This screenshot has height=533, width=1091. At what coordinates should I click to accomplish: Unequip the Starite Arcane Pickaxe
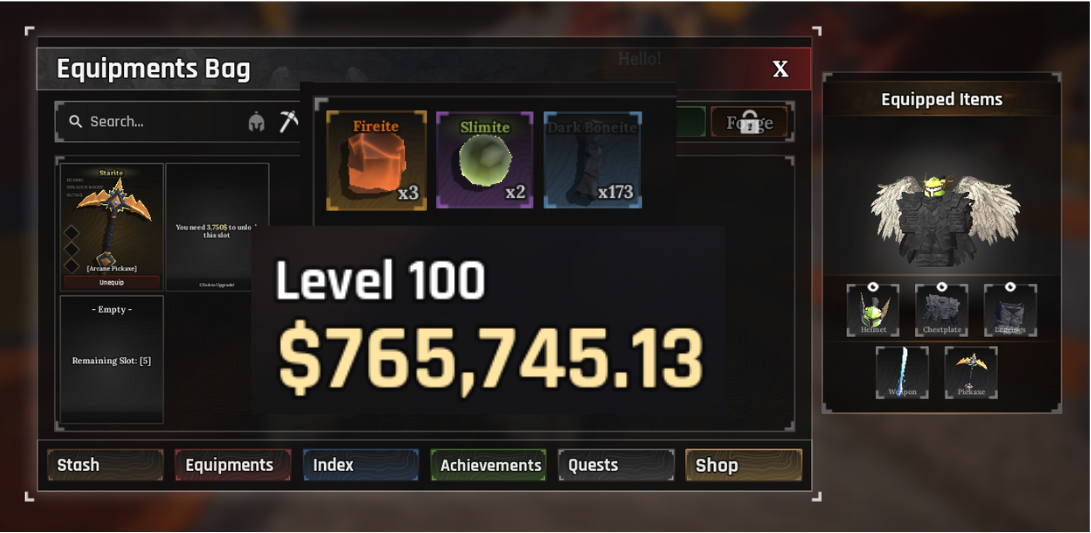111,283
